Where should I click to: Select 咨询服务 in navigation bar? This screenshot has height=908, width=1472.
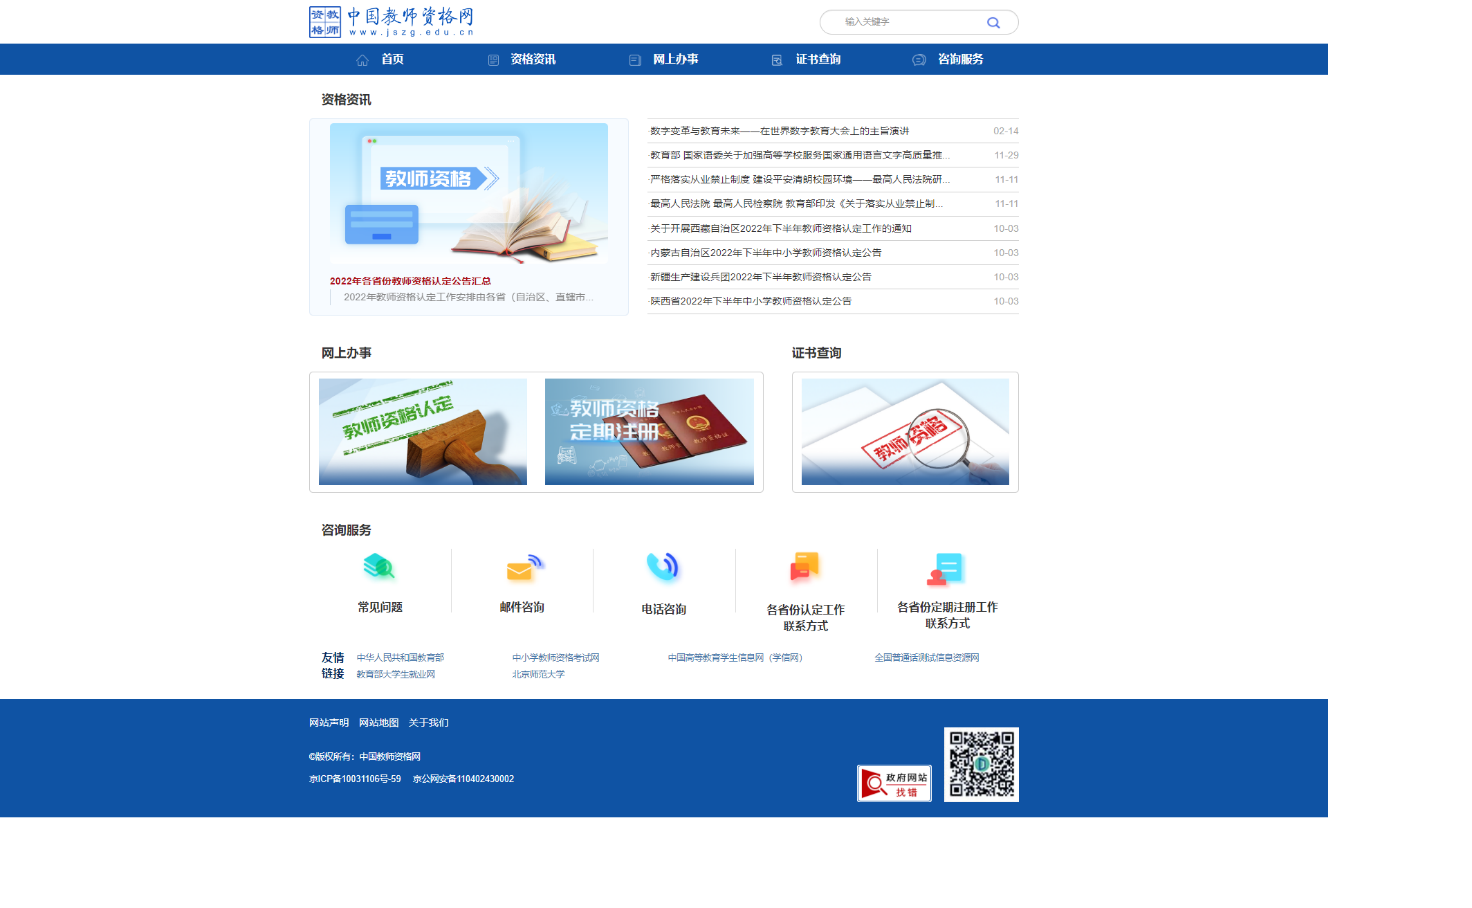[948, 60]
